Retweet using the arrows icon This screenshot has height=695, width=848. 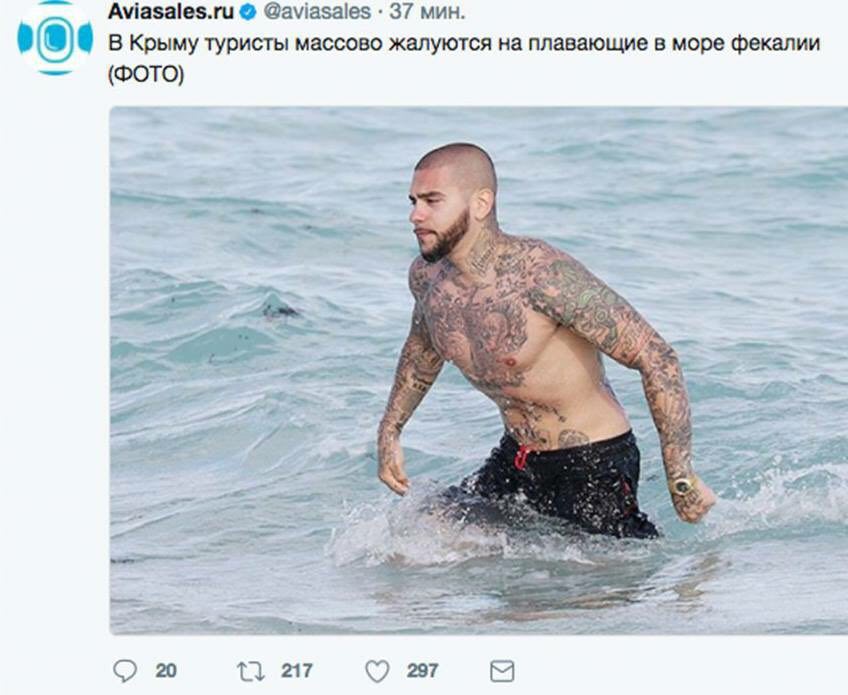tap(251, 671)
